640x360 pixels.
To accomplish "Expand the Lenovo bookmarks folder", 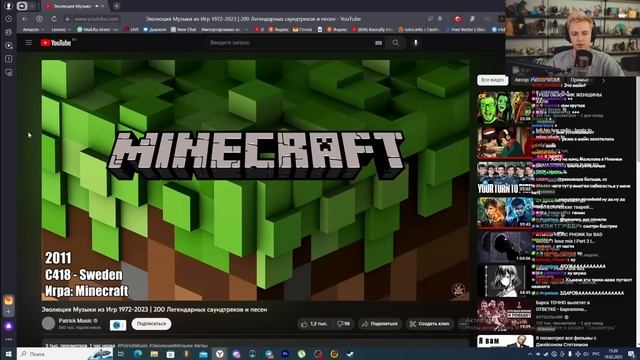I will [60, 29].
